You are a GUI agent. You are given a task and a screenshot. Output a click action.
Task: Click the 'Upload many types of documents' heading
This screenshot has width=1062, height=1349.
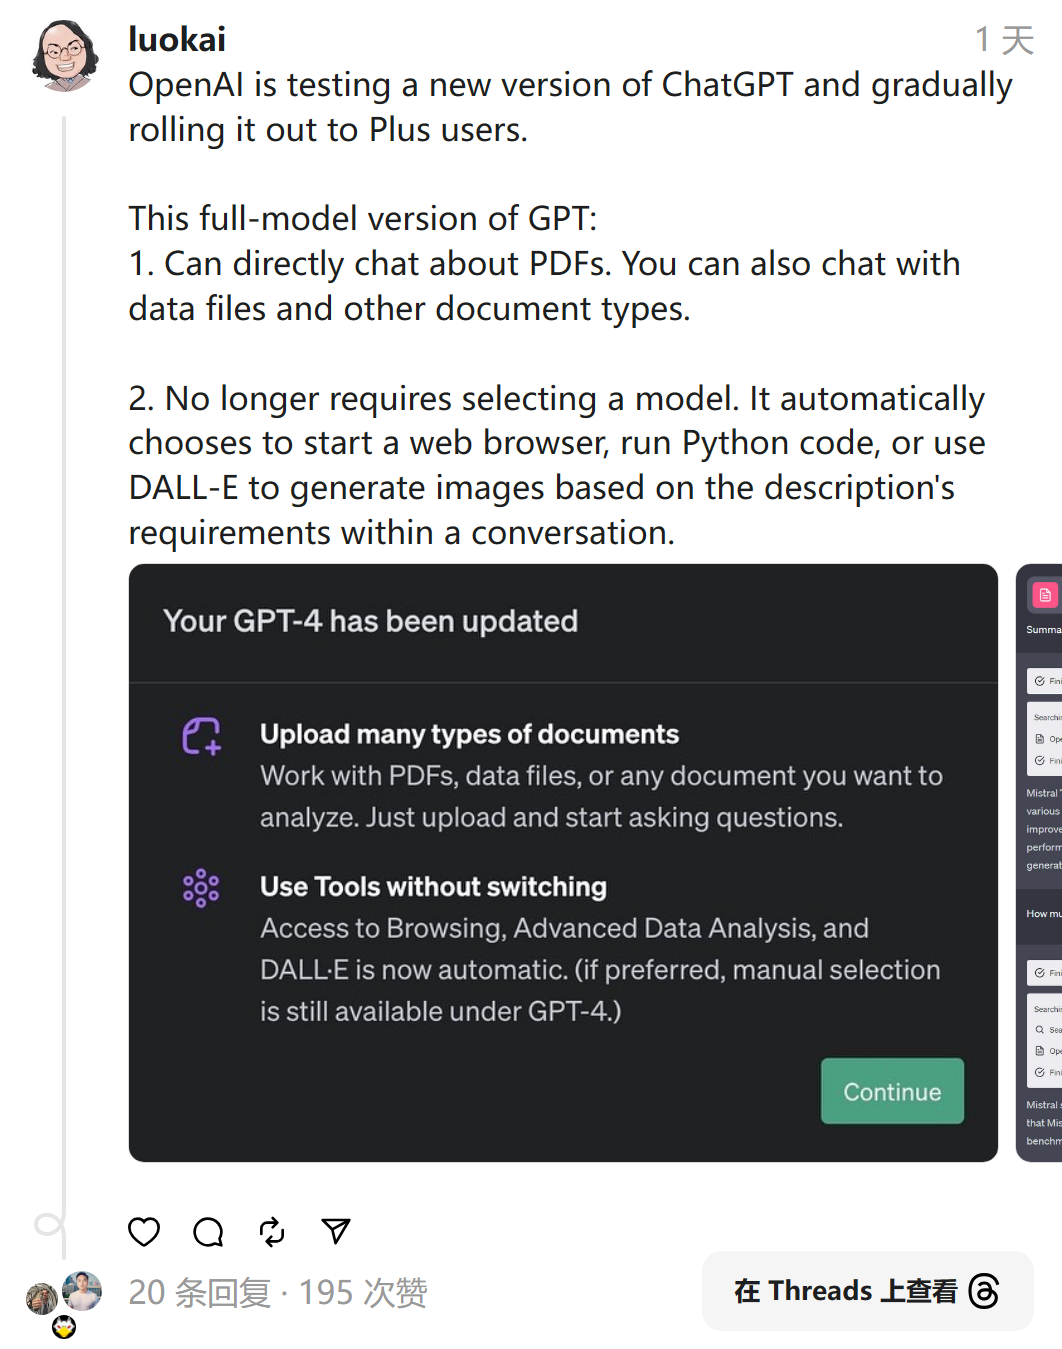tap(469, 734)
